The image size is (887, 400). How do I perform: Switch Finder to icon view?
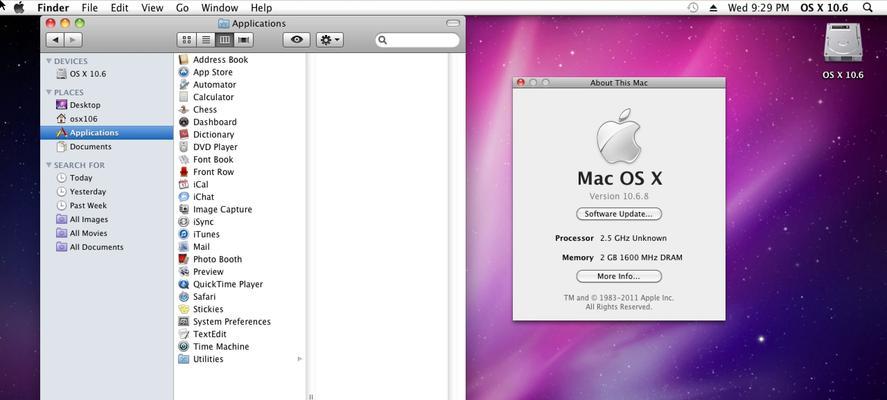tap(187, 40)
